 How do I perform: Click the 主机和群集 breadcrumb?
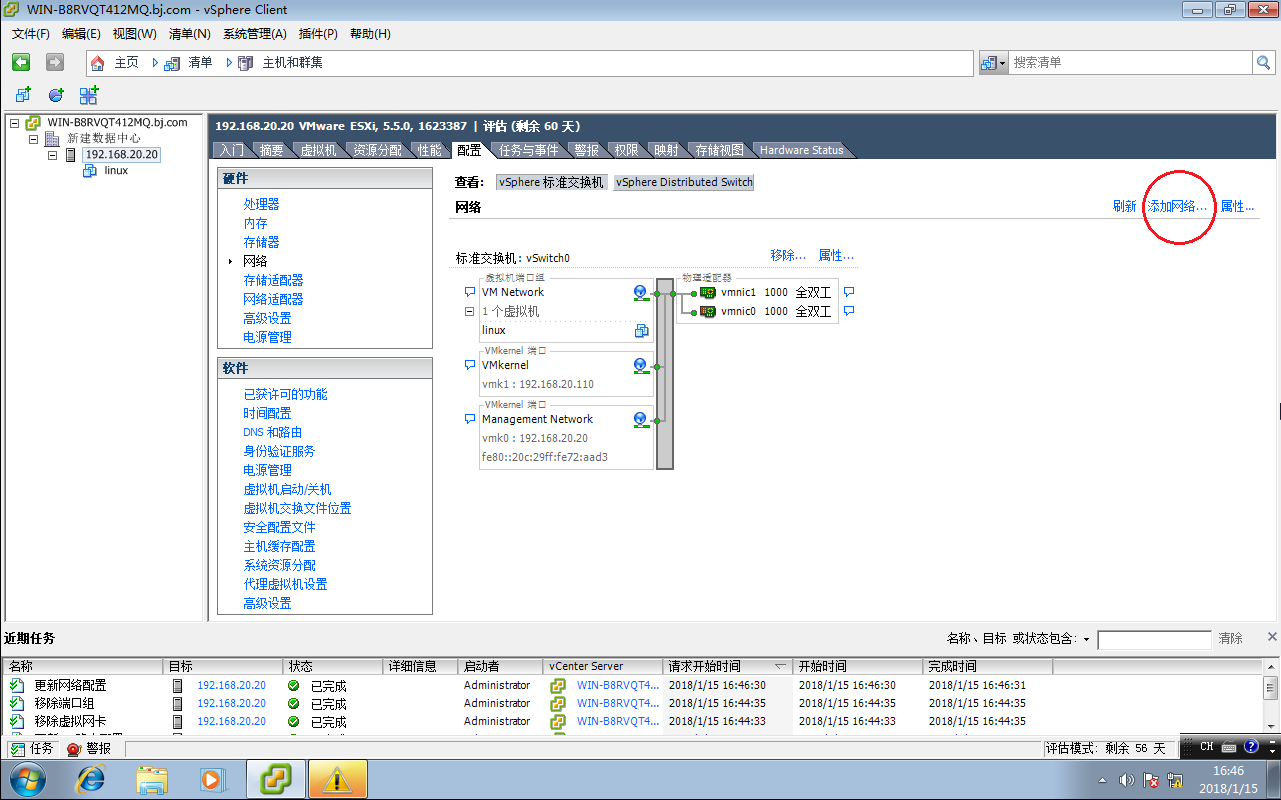click(x=292, y=63)
